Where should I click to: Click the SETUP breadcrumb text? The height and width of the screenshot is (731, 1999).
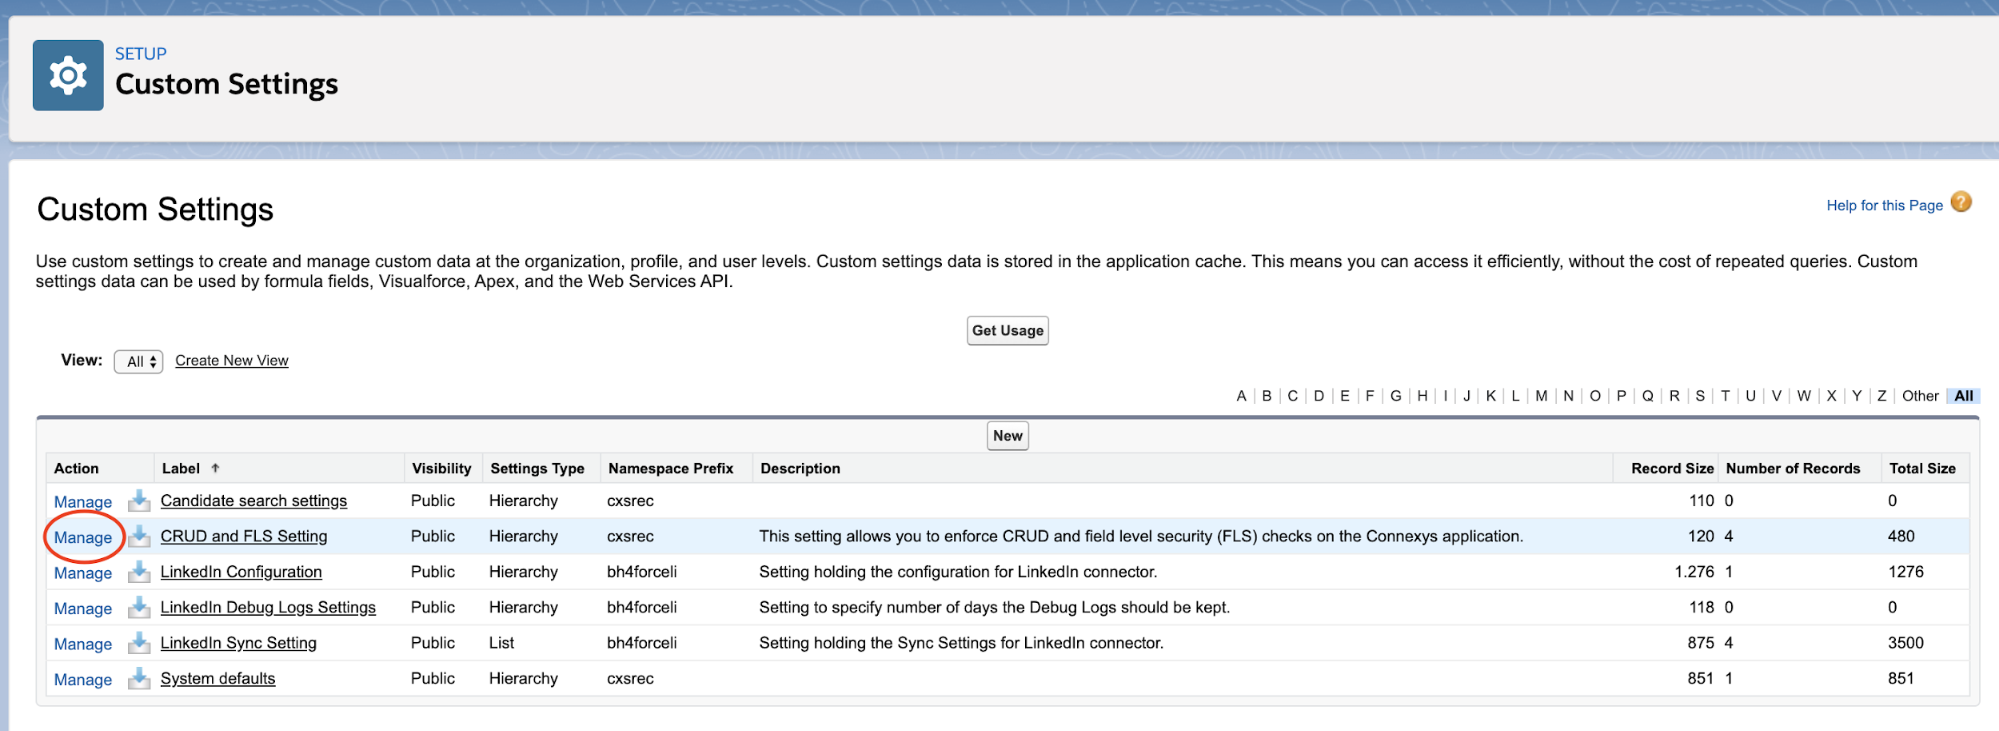[x=141, y=54]
